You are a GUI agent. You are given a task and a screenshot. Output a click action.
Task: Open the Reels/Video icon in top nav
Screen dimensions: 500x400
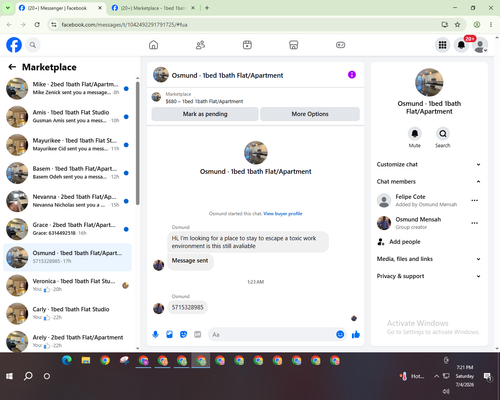[x=247, y=45]
